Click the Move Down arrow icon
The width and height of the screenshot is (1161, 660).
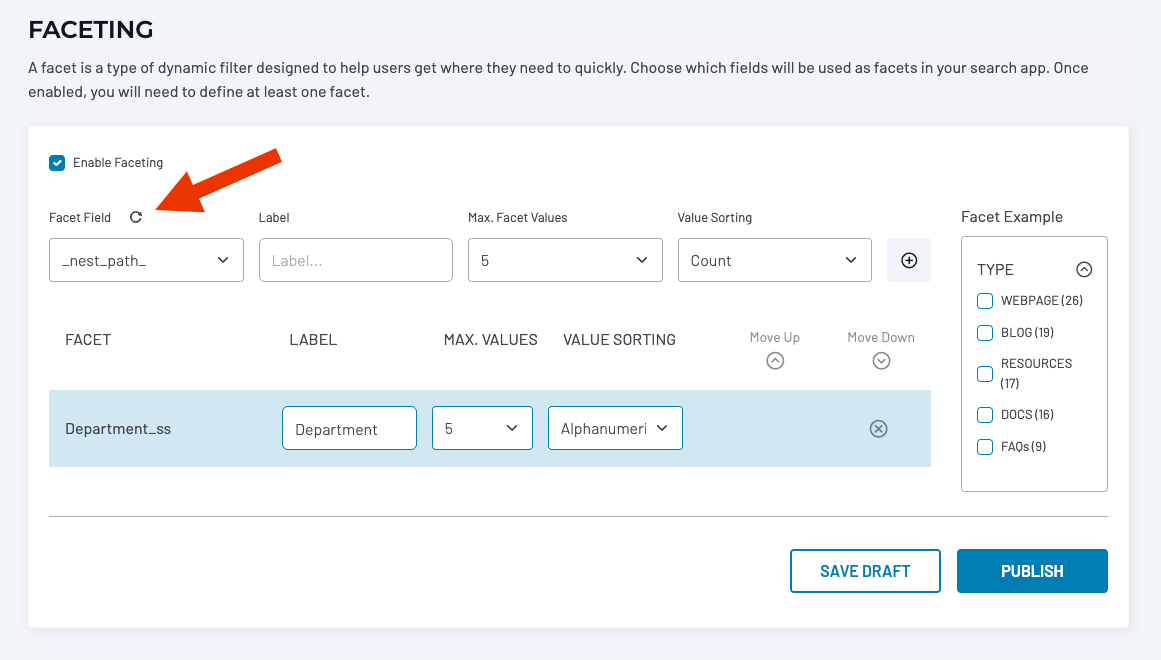pyautogui.click(x=881, y=361)
